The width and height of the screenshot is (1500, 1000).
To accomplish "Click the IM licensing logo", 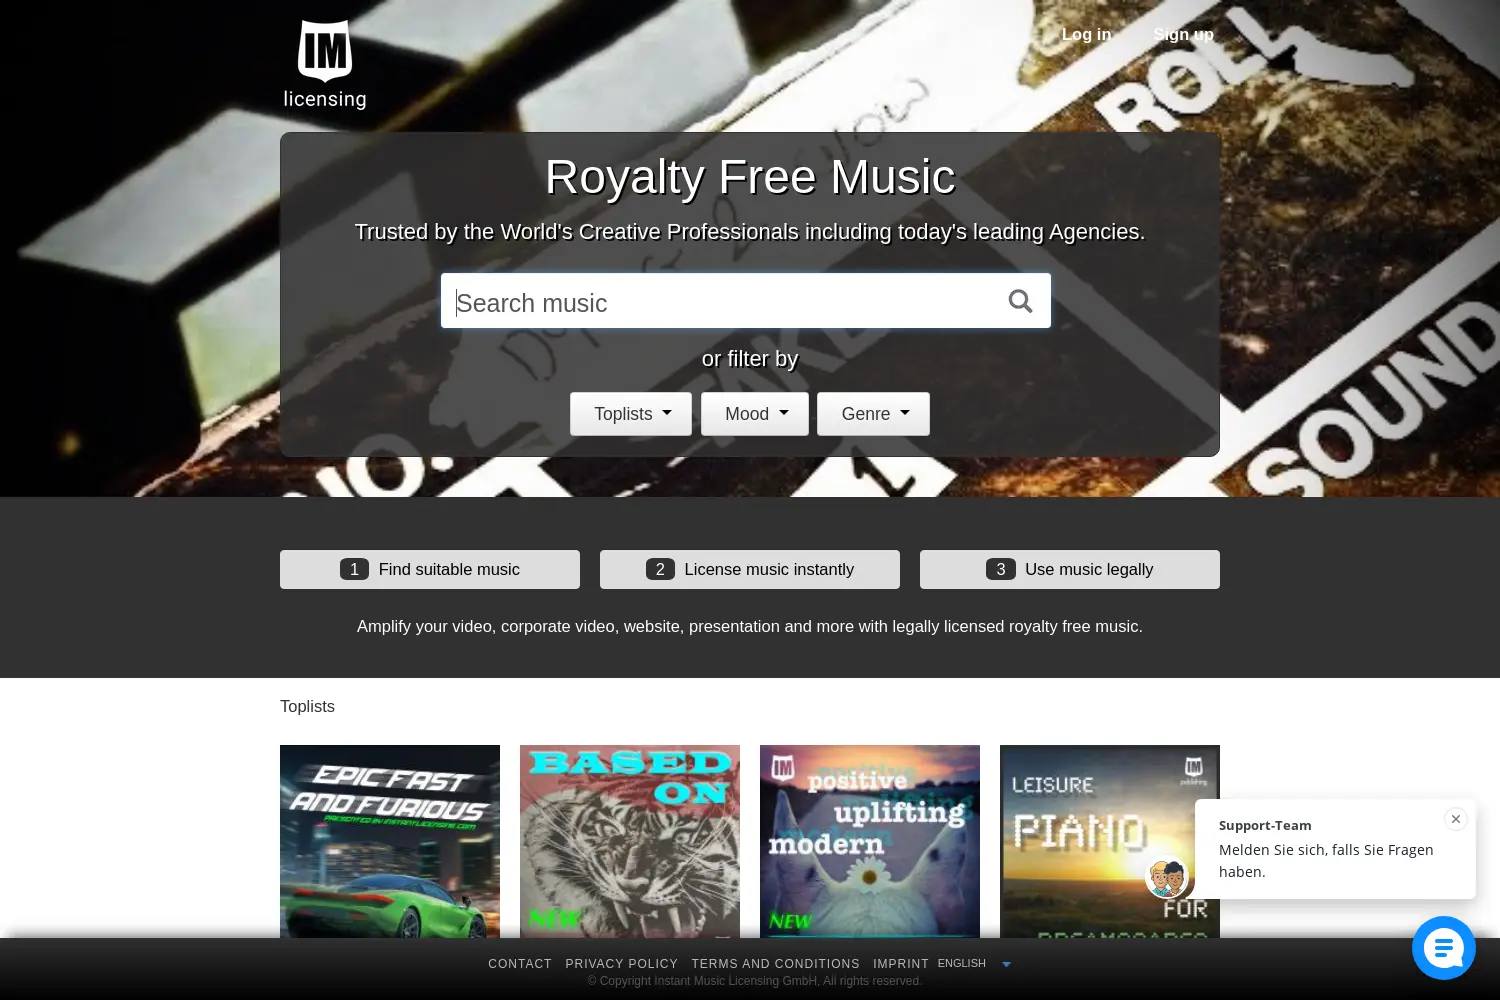I will tap(325, 65).
